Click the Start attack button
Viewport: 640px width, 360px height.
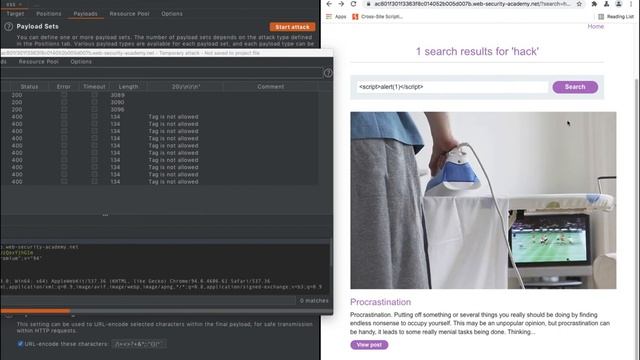coord(292,27)
